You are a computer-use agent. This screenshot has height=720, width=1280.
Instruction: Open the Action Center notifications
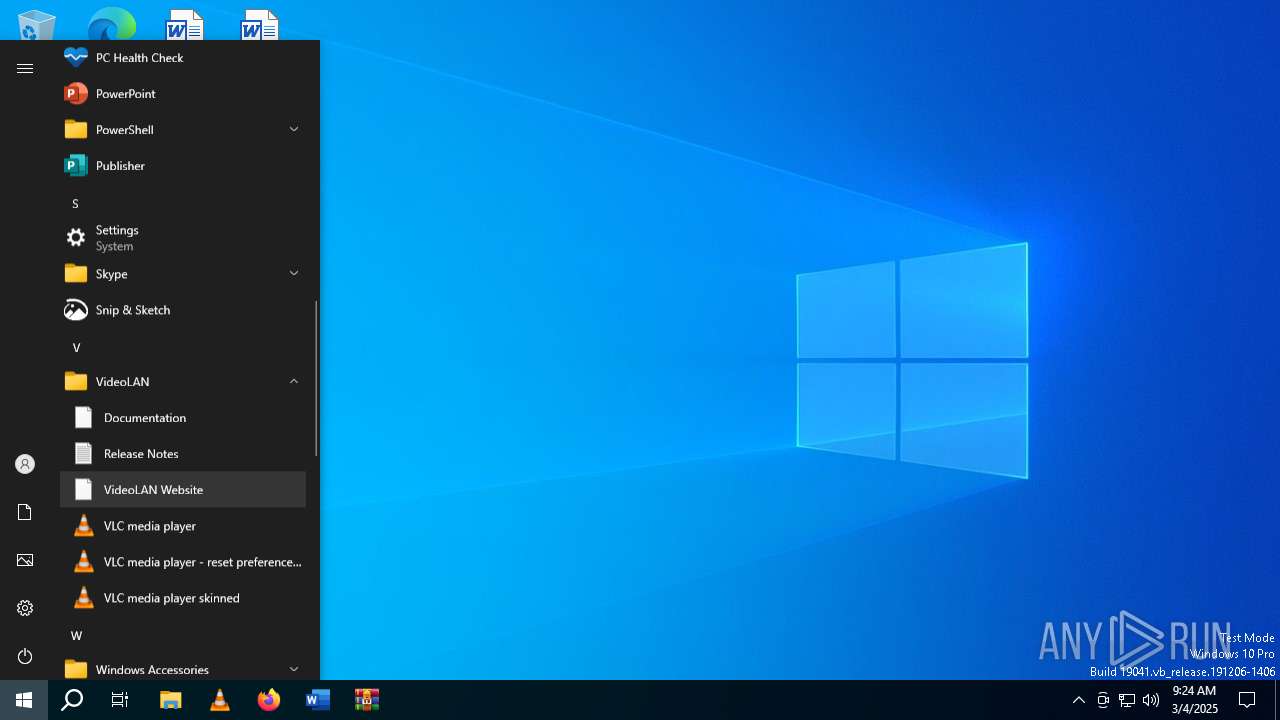tap(1247, 700)
